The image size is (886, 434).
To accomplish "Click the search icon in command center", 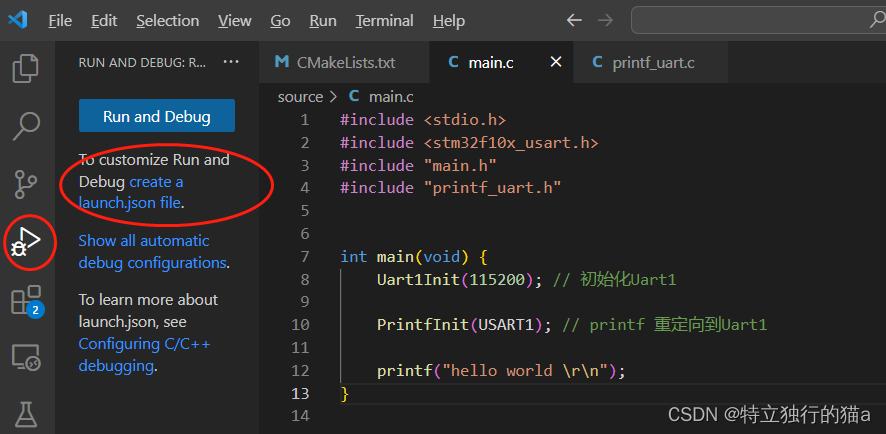I will (x=876, y=20).
